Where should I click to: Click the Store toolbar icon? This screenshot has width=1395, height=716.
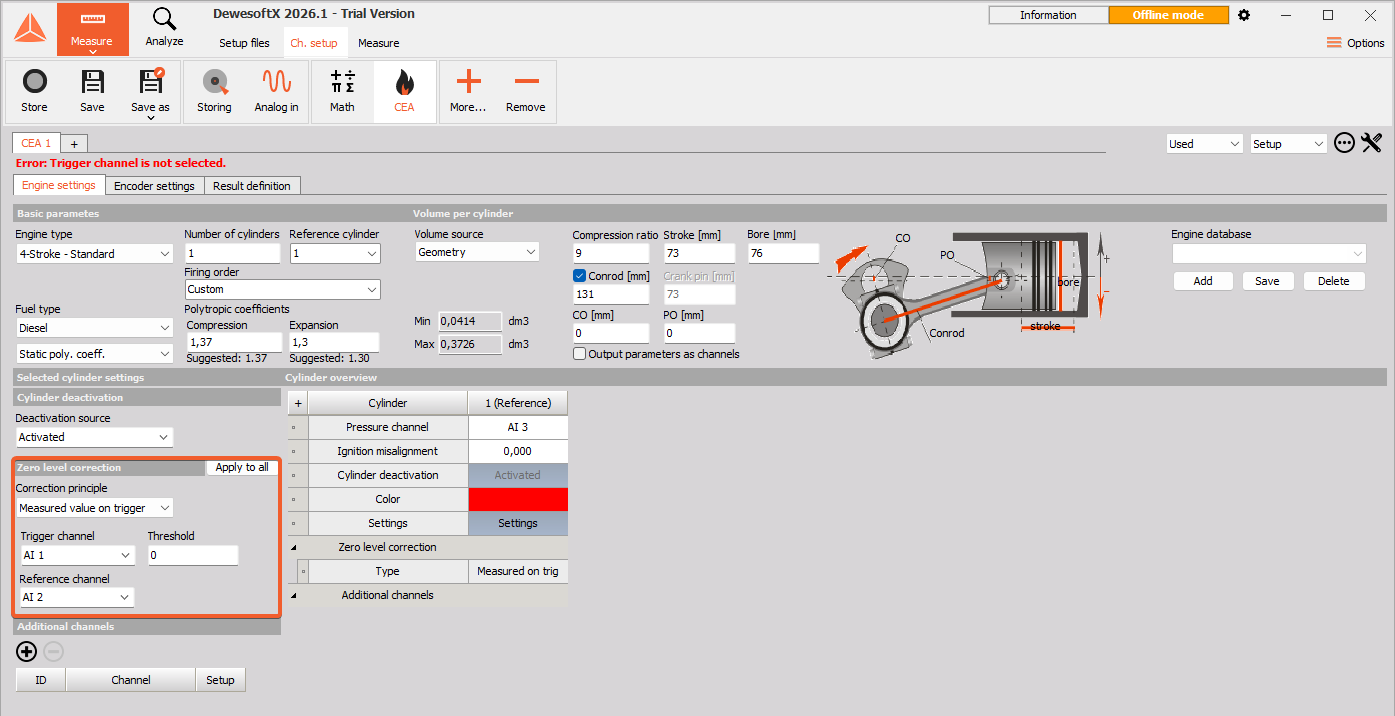34,91
